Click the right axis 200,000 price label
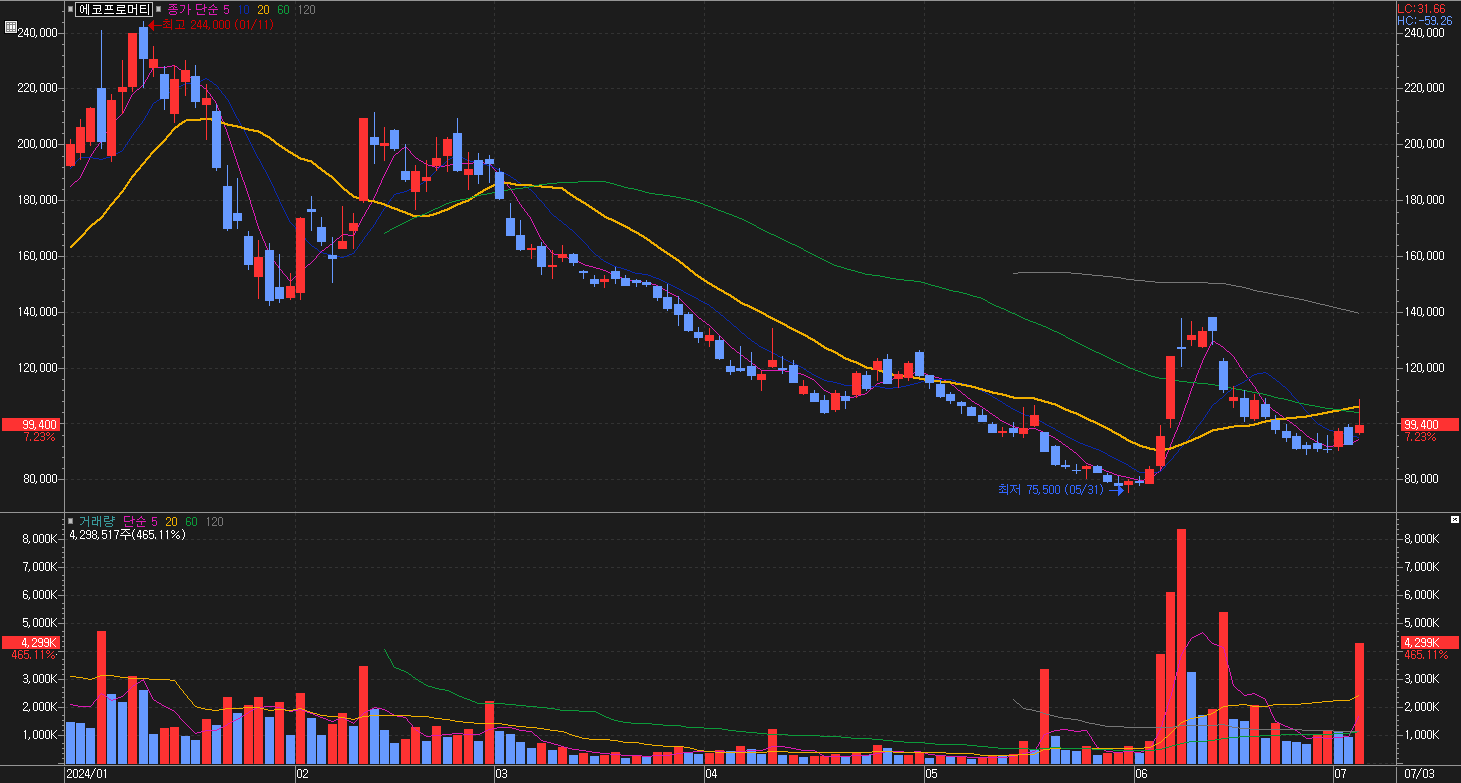 [x=1425, y=144]
